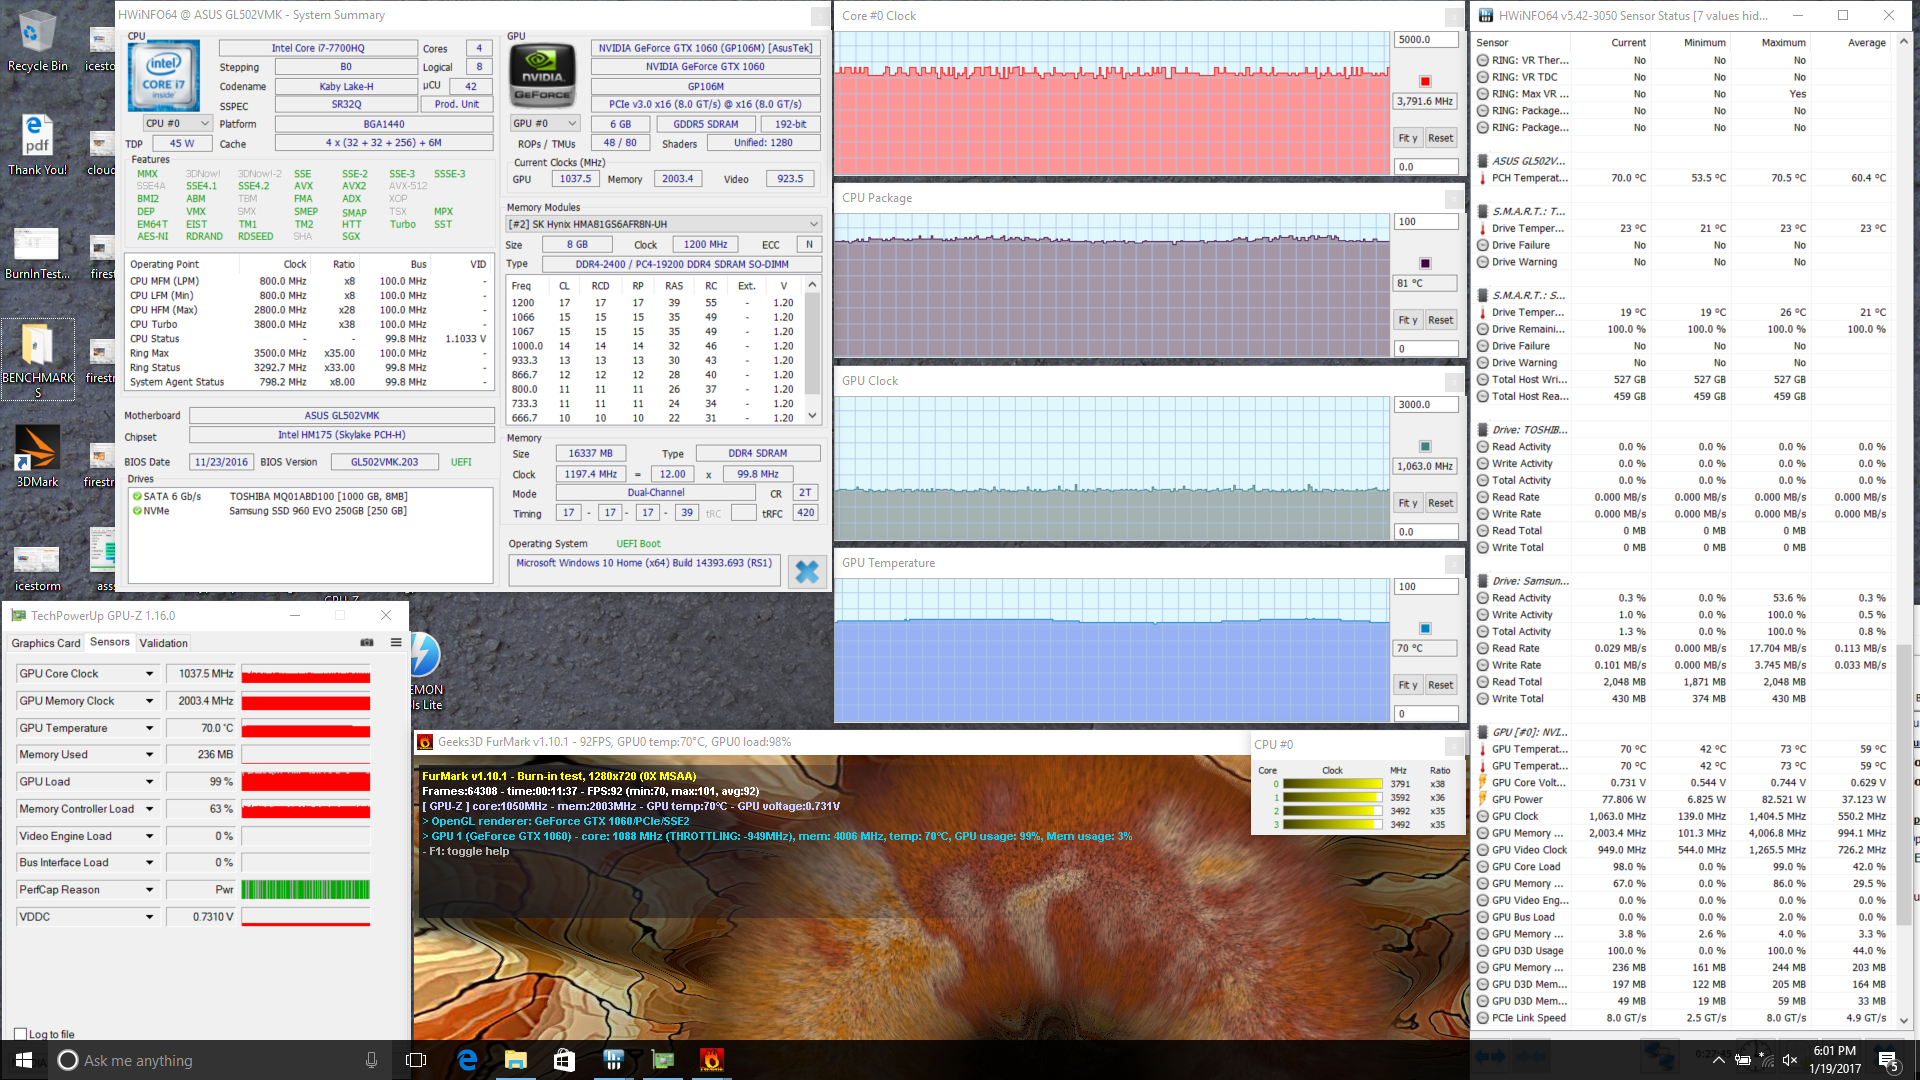Select the Samsung SSD 960 EVO drive entry
The width and height of the screenshot is (1920, 1080).
tap(310, 511)
